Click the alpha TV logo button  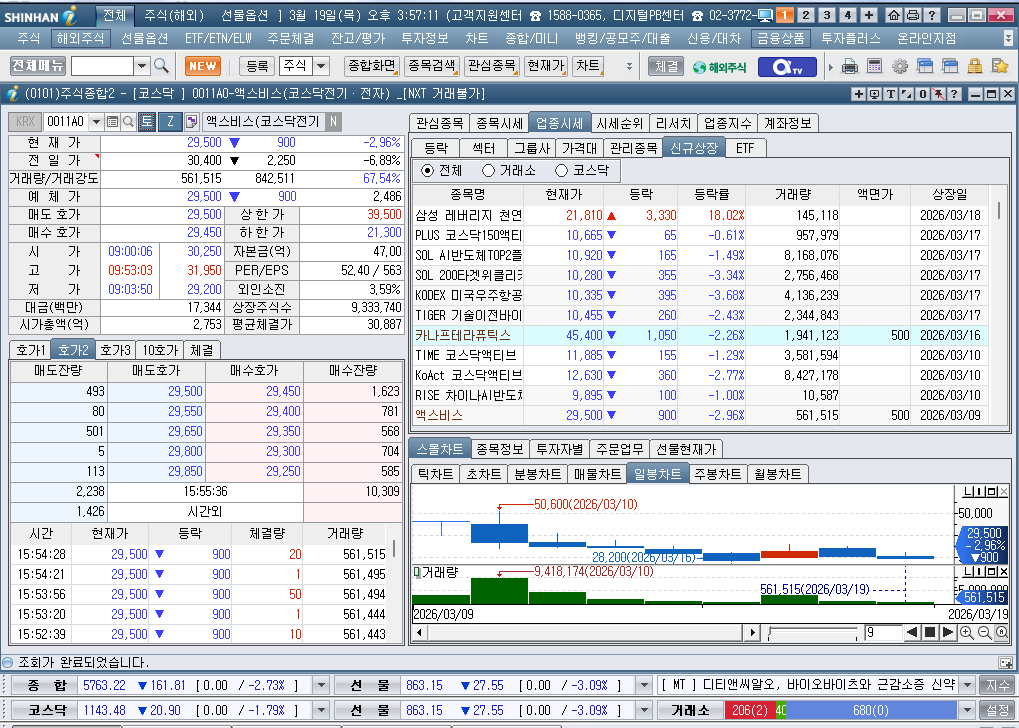point(787,66)
